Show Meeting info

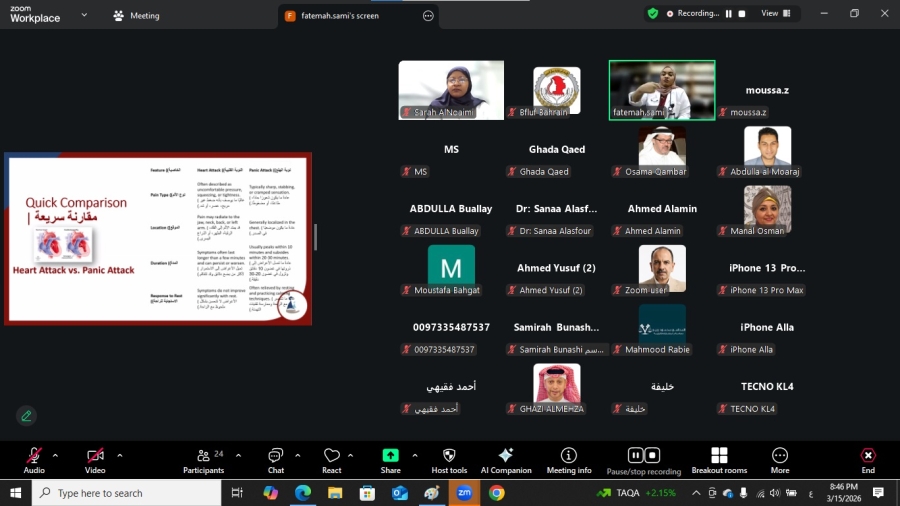click(569, 456)
